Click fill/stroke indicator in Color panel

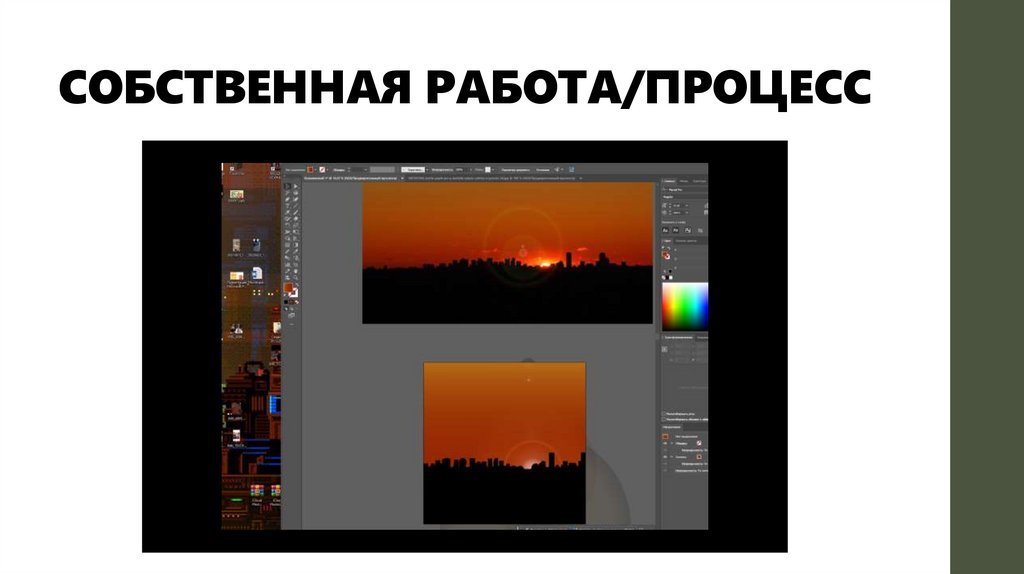click(666, 255)
